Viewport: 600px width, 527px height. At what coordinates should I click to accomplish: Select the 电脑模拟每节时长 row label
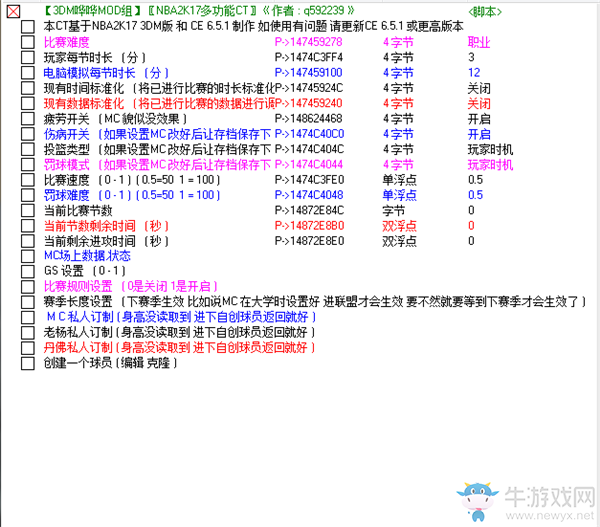(106, 73)
